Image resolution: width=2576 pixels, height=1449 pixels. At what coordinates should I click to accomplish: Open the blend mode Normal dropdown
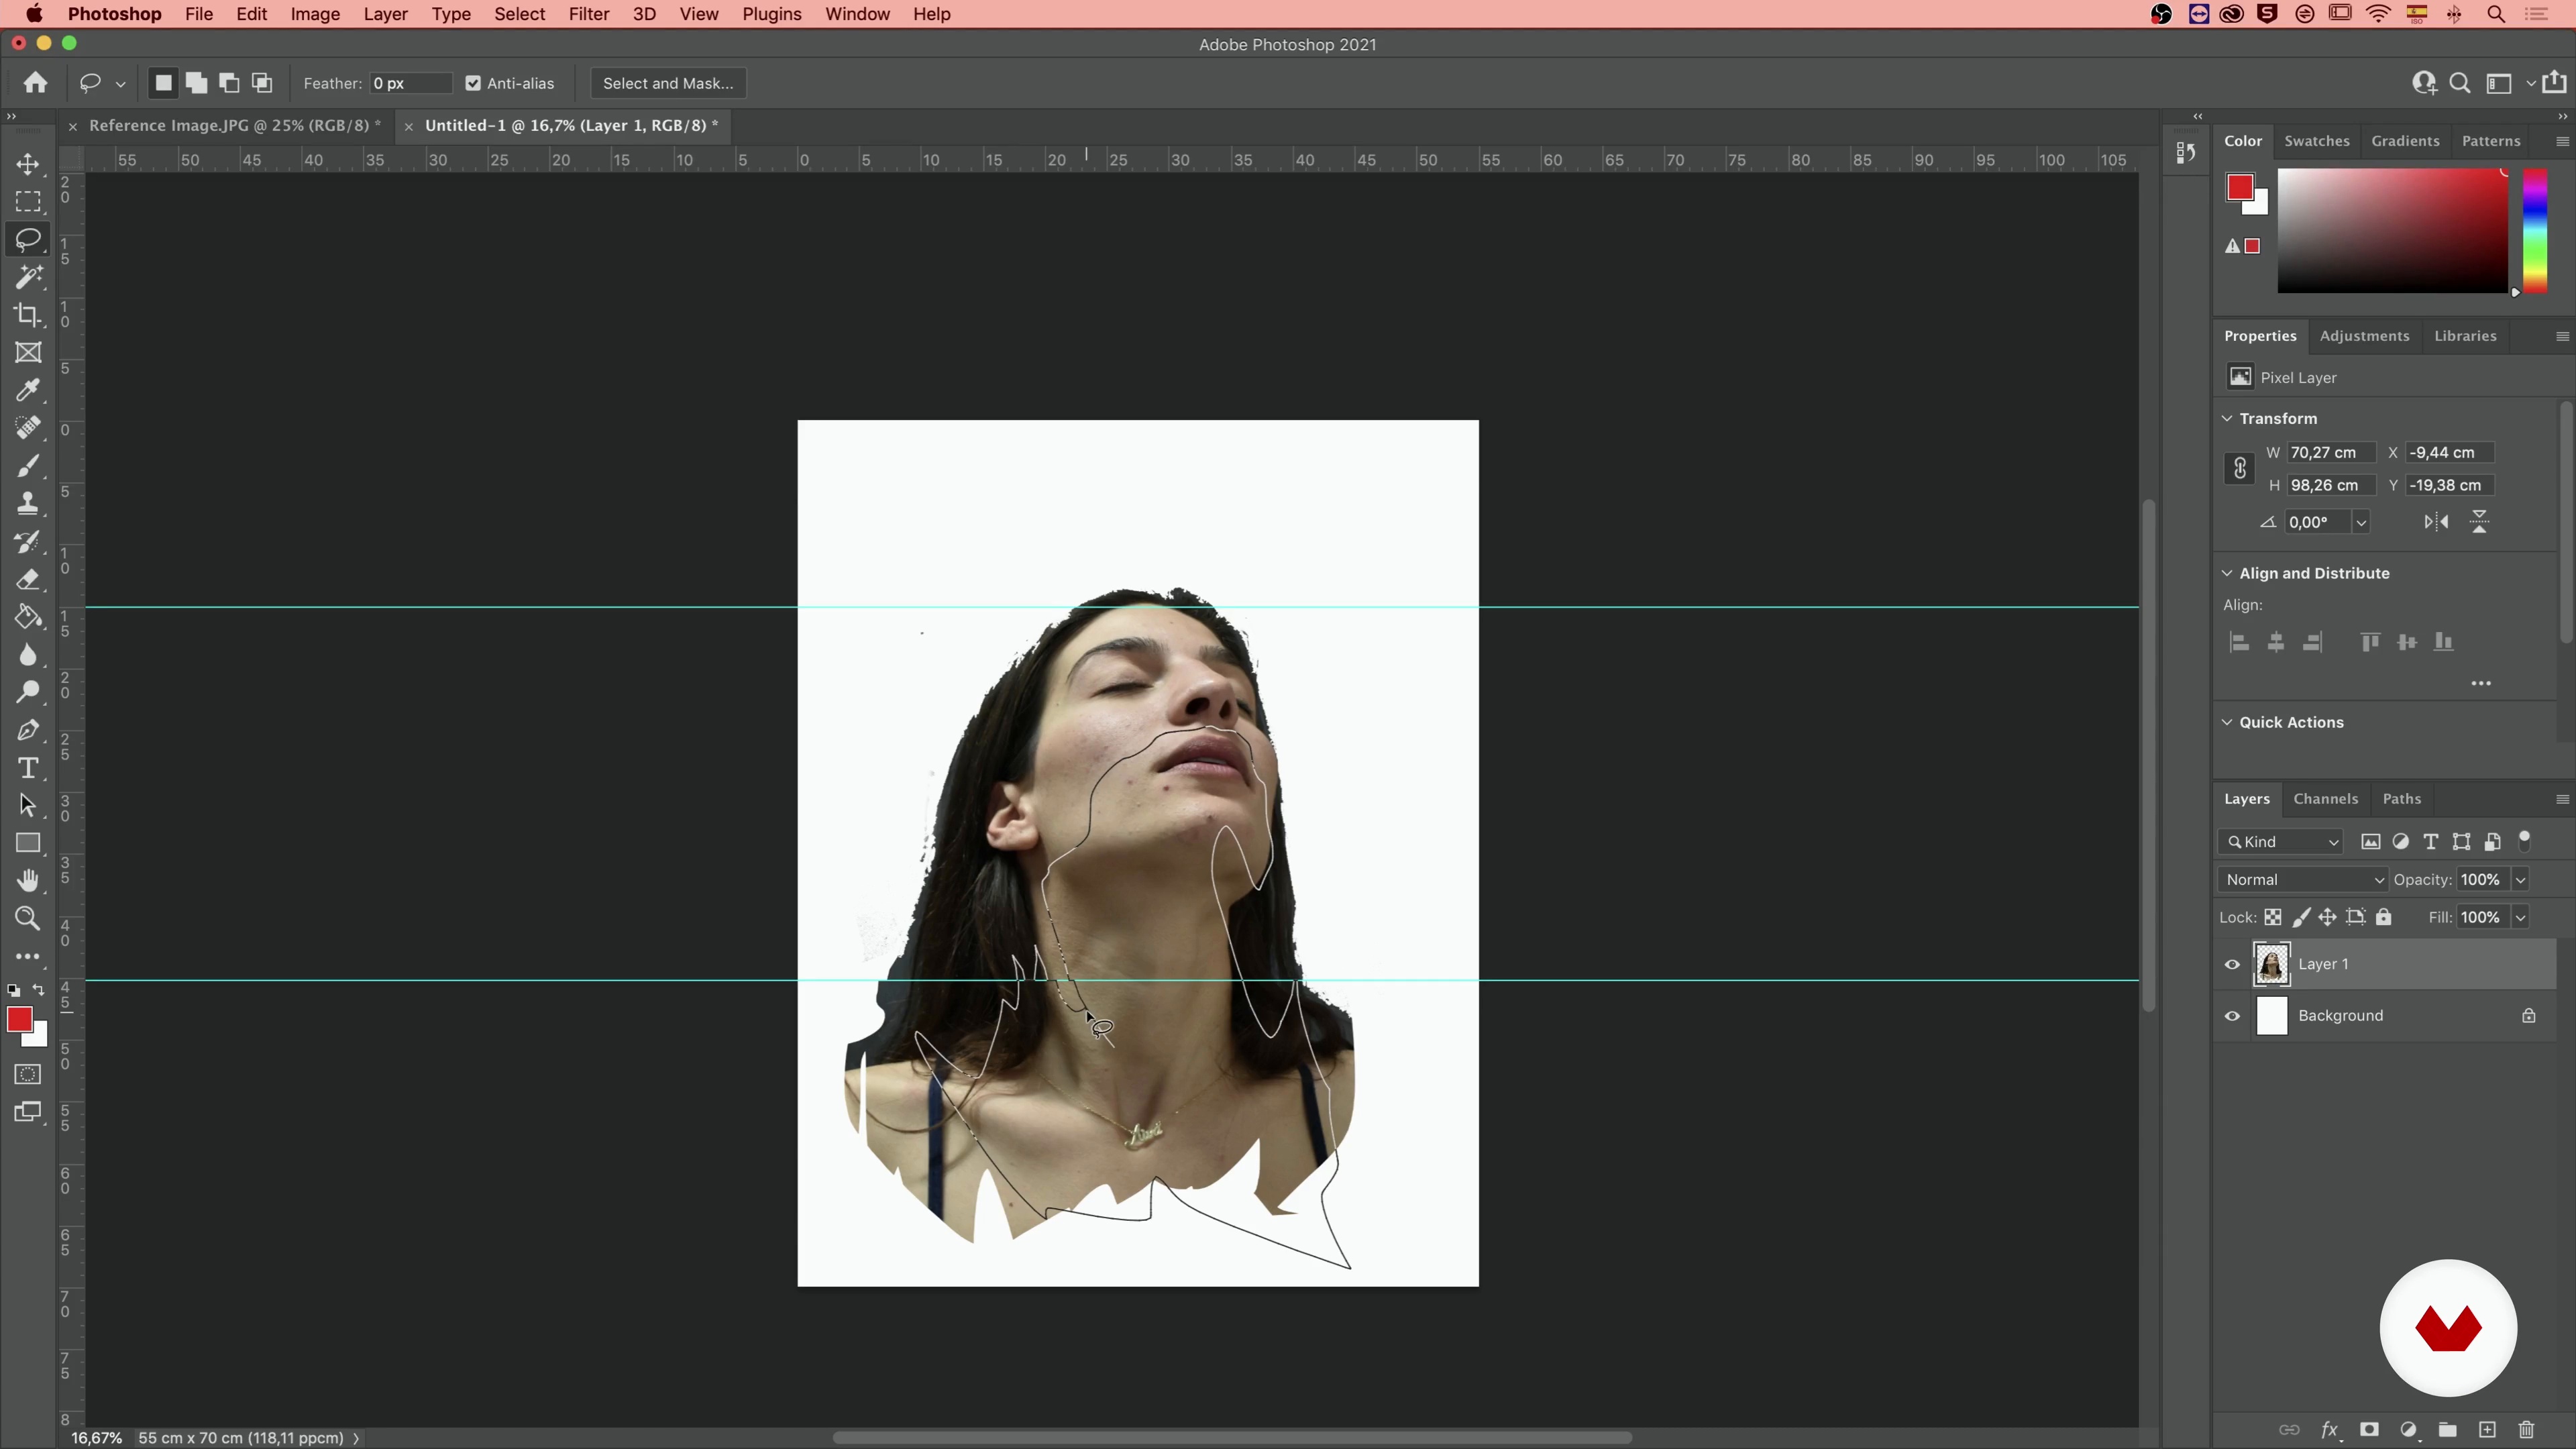click(2303, 880)
